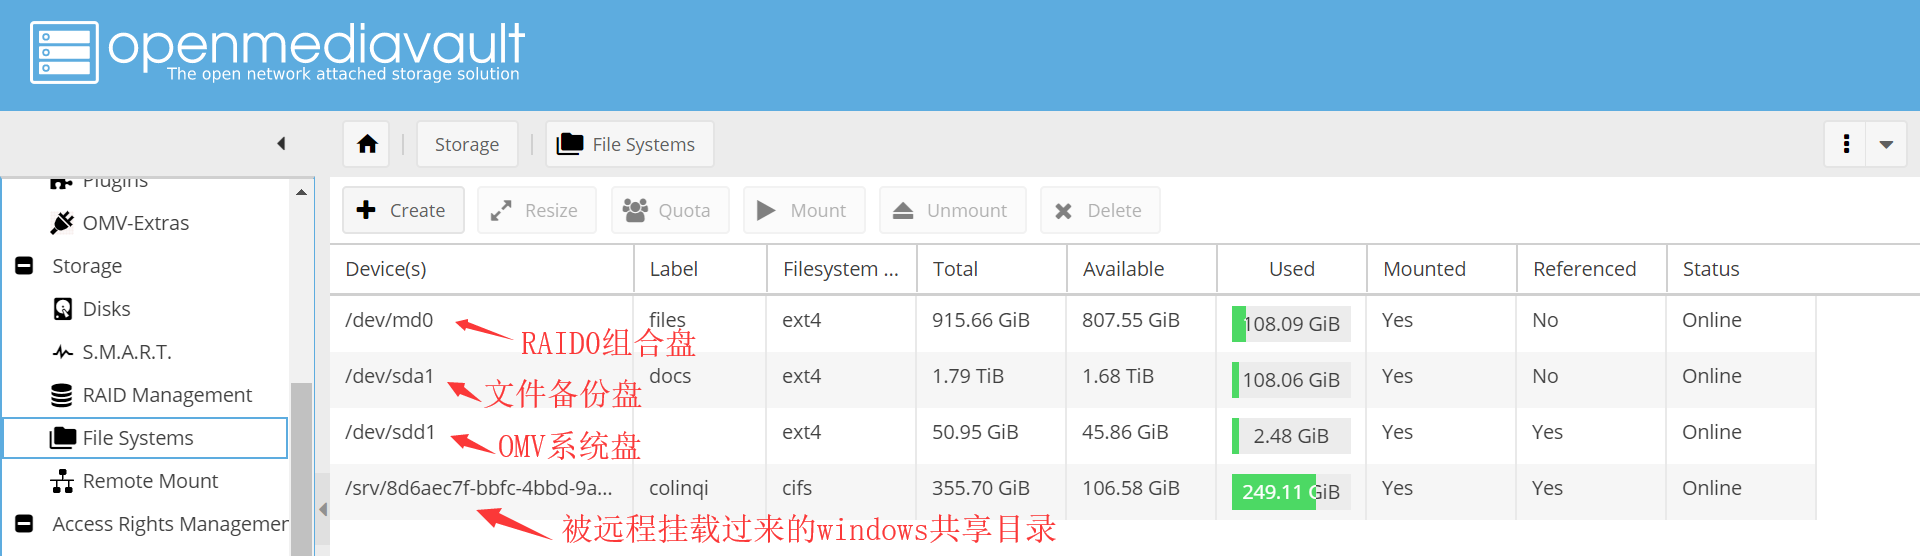Select the /dev/sda1 row
This screenshot has width=1920, height=556.
[x=1073, y=379]
